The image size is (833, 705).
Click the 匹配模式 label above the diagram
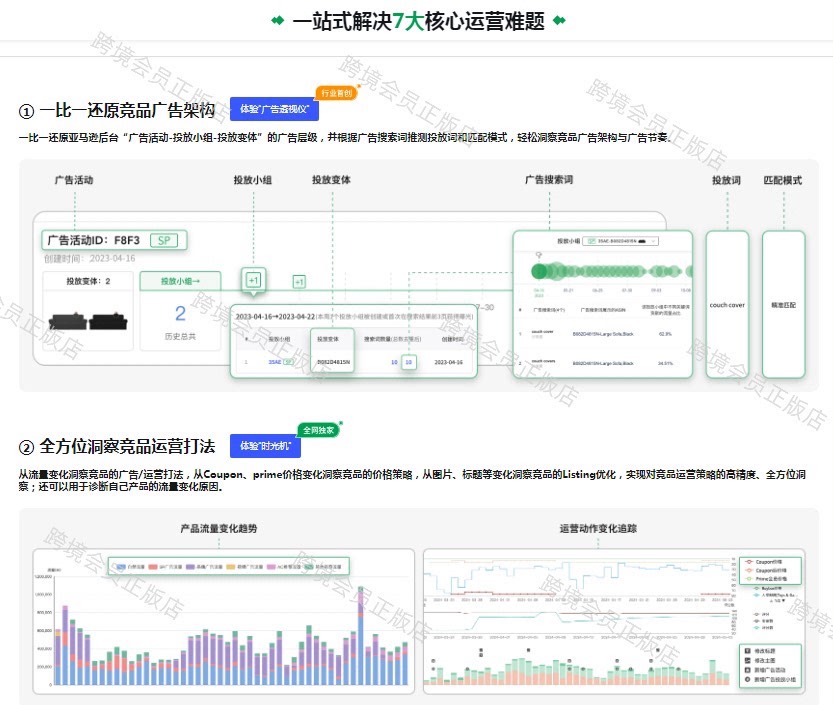pyautogui.click(x=783, y=180)
